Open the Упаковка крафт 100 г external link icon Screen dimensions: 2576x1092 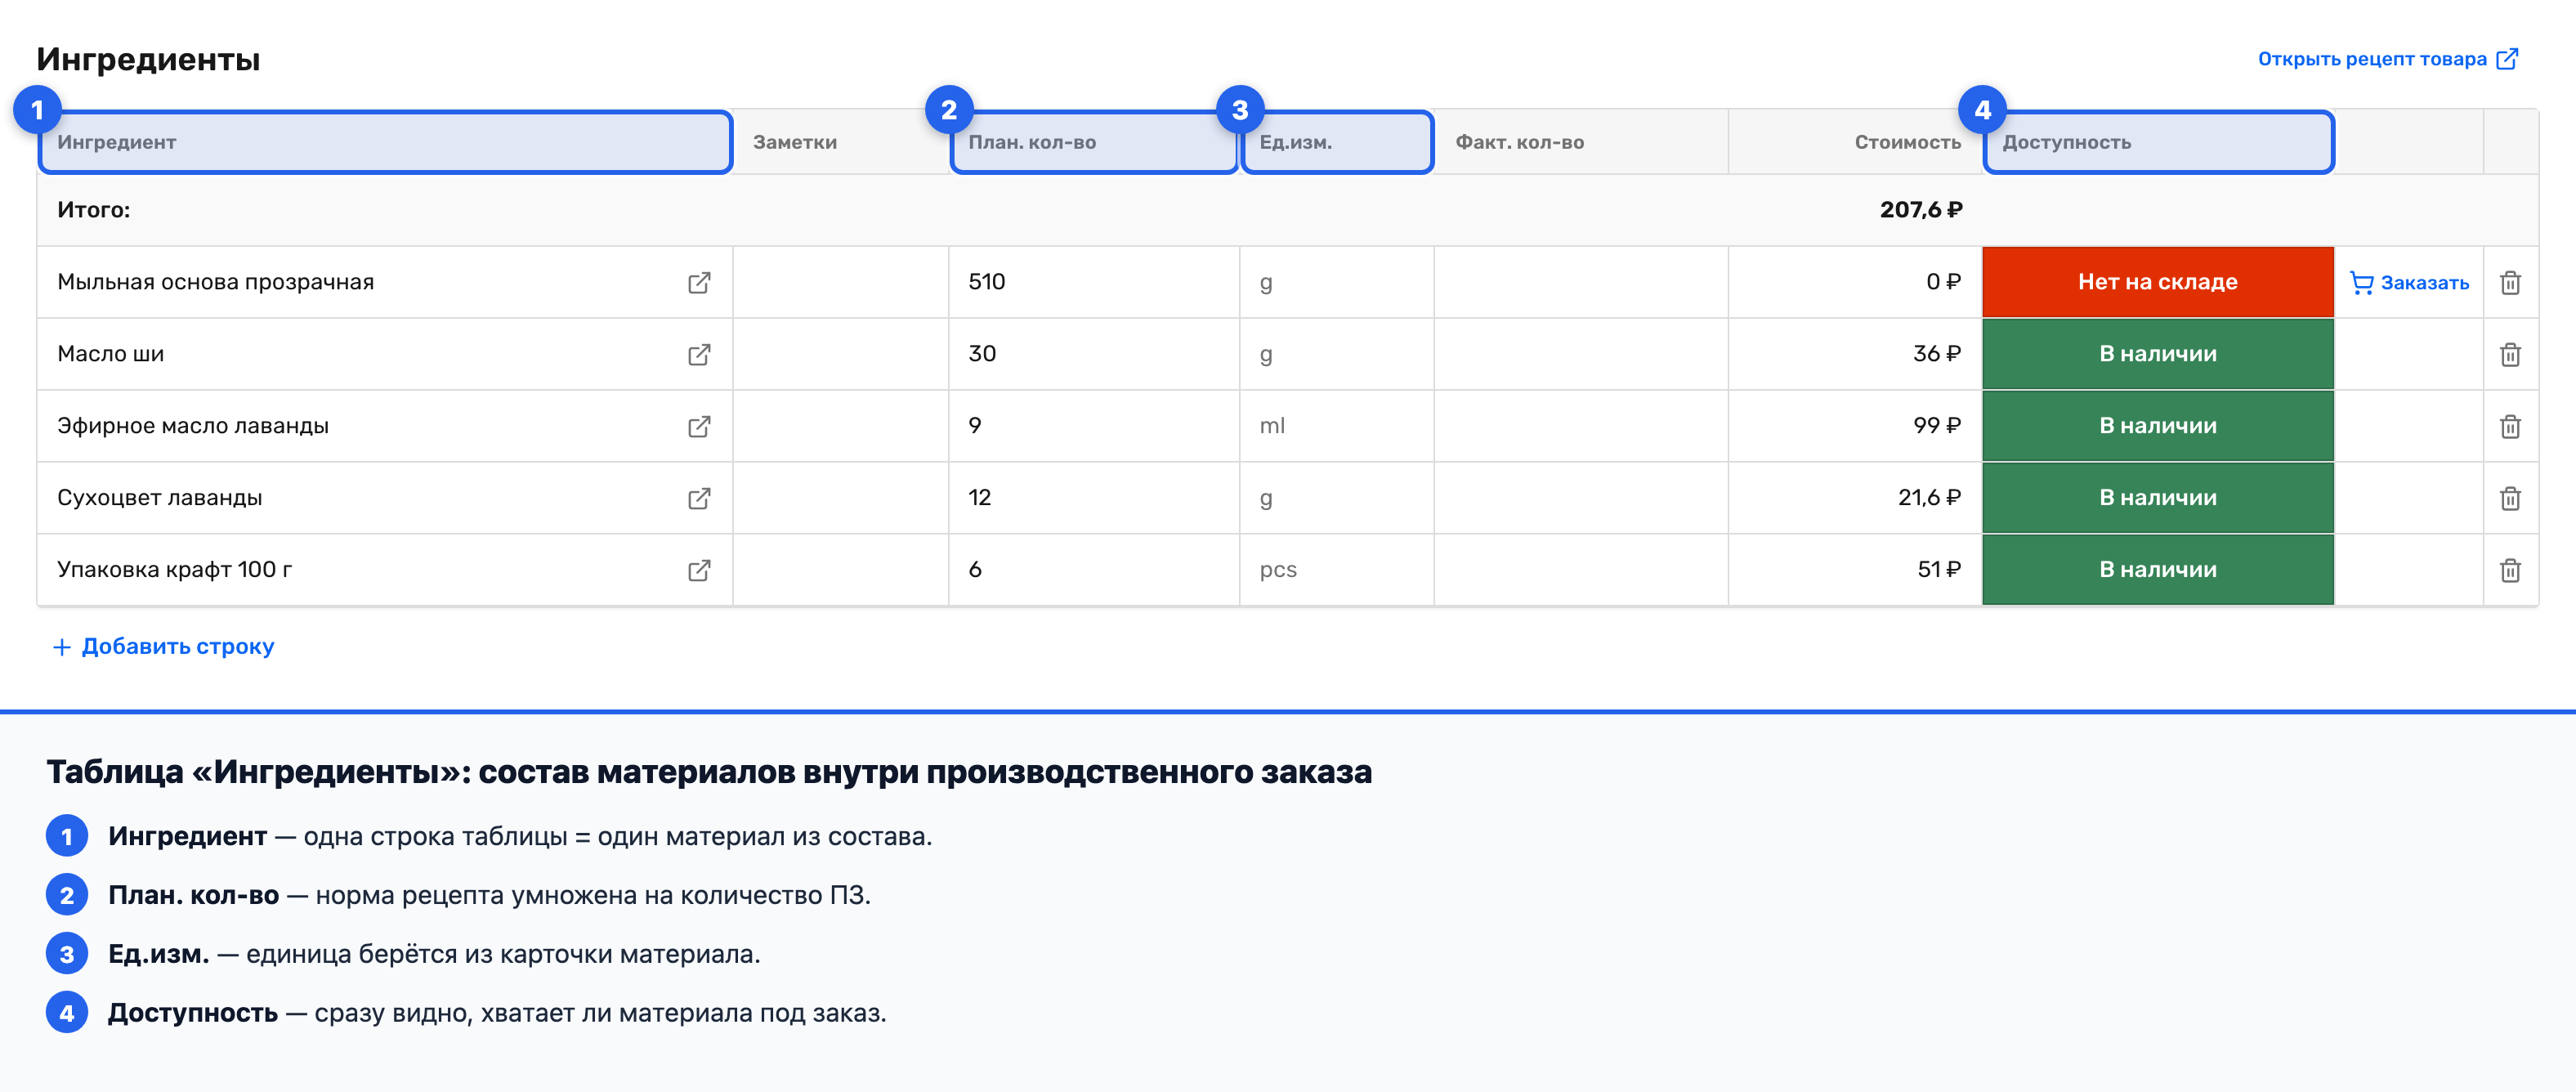click(x=699, y=571)
